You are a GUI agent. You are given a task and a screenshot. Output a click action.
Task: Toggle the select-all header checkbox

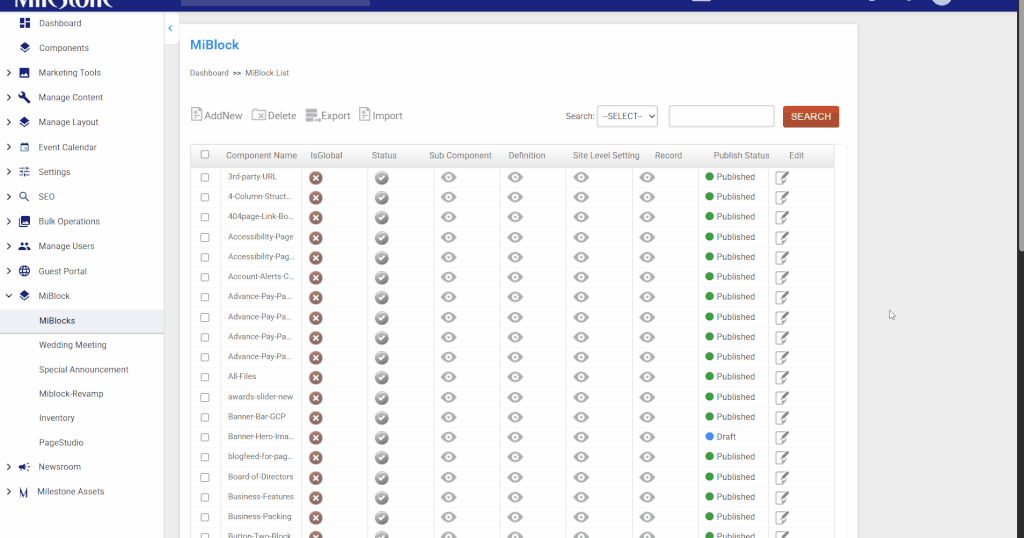(205, 155)
